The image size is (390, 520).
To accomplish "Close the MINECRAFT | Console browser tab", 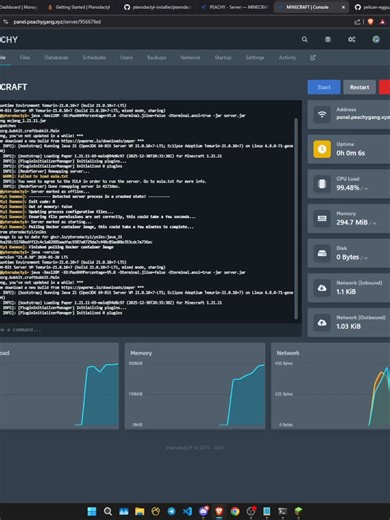I will point(343,7).
